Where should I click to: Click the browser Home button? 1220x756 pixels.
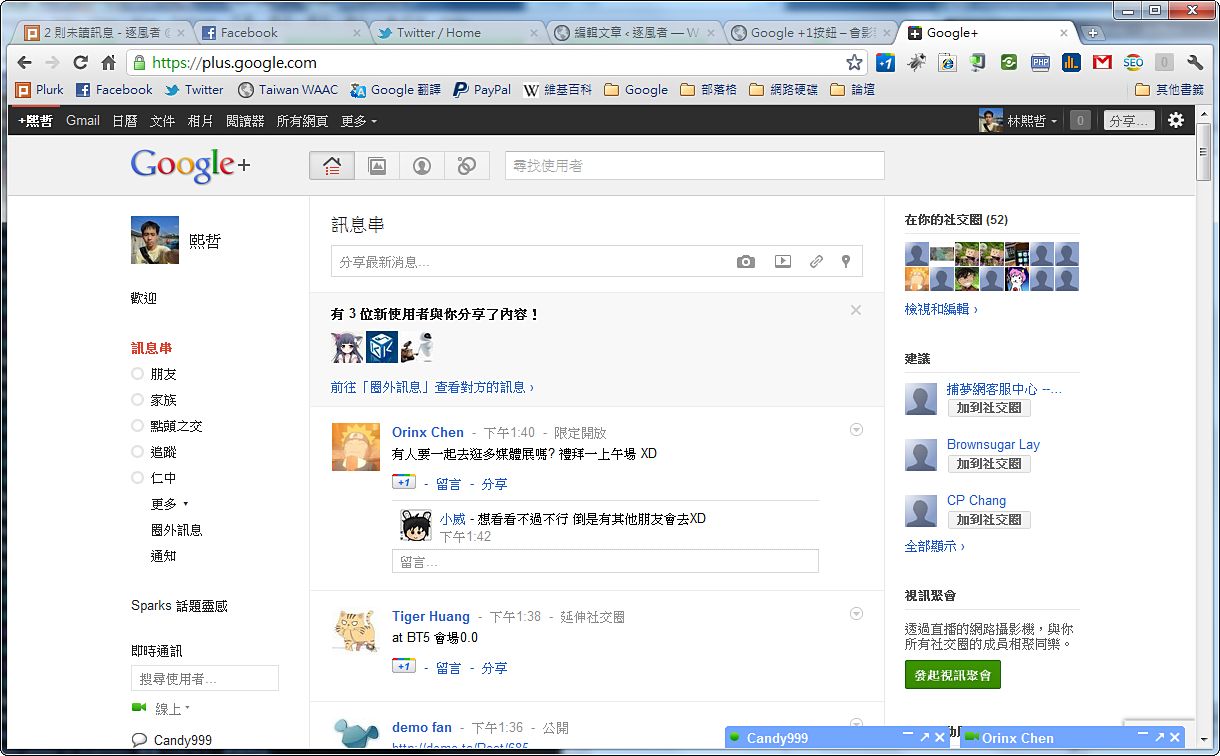pyautogui.click(x=109, y=62)
